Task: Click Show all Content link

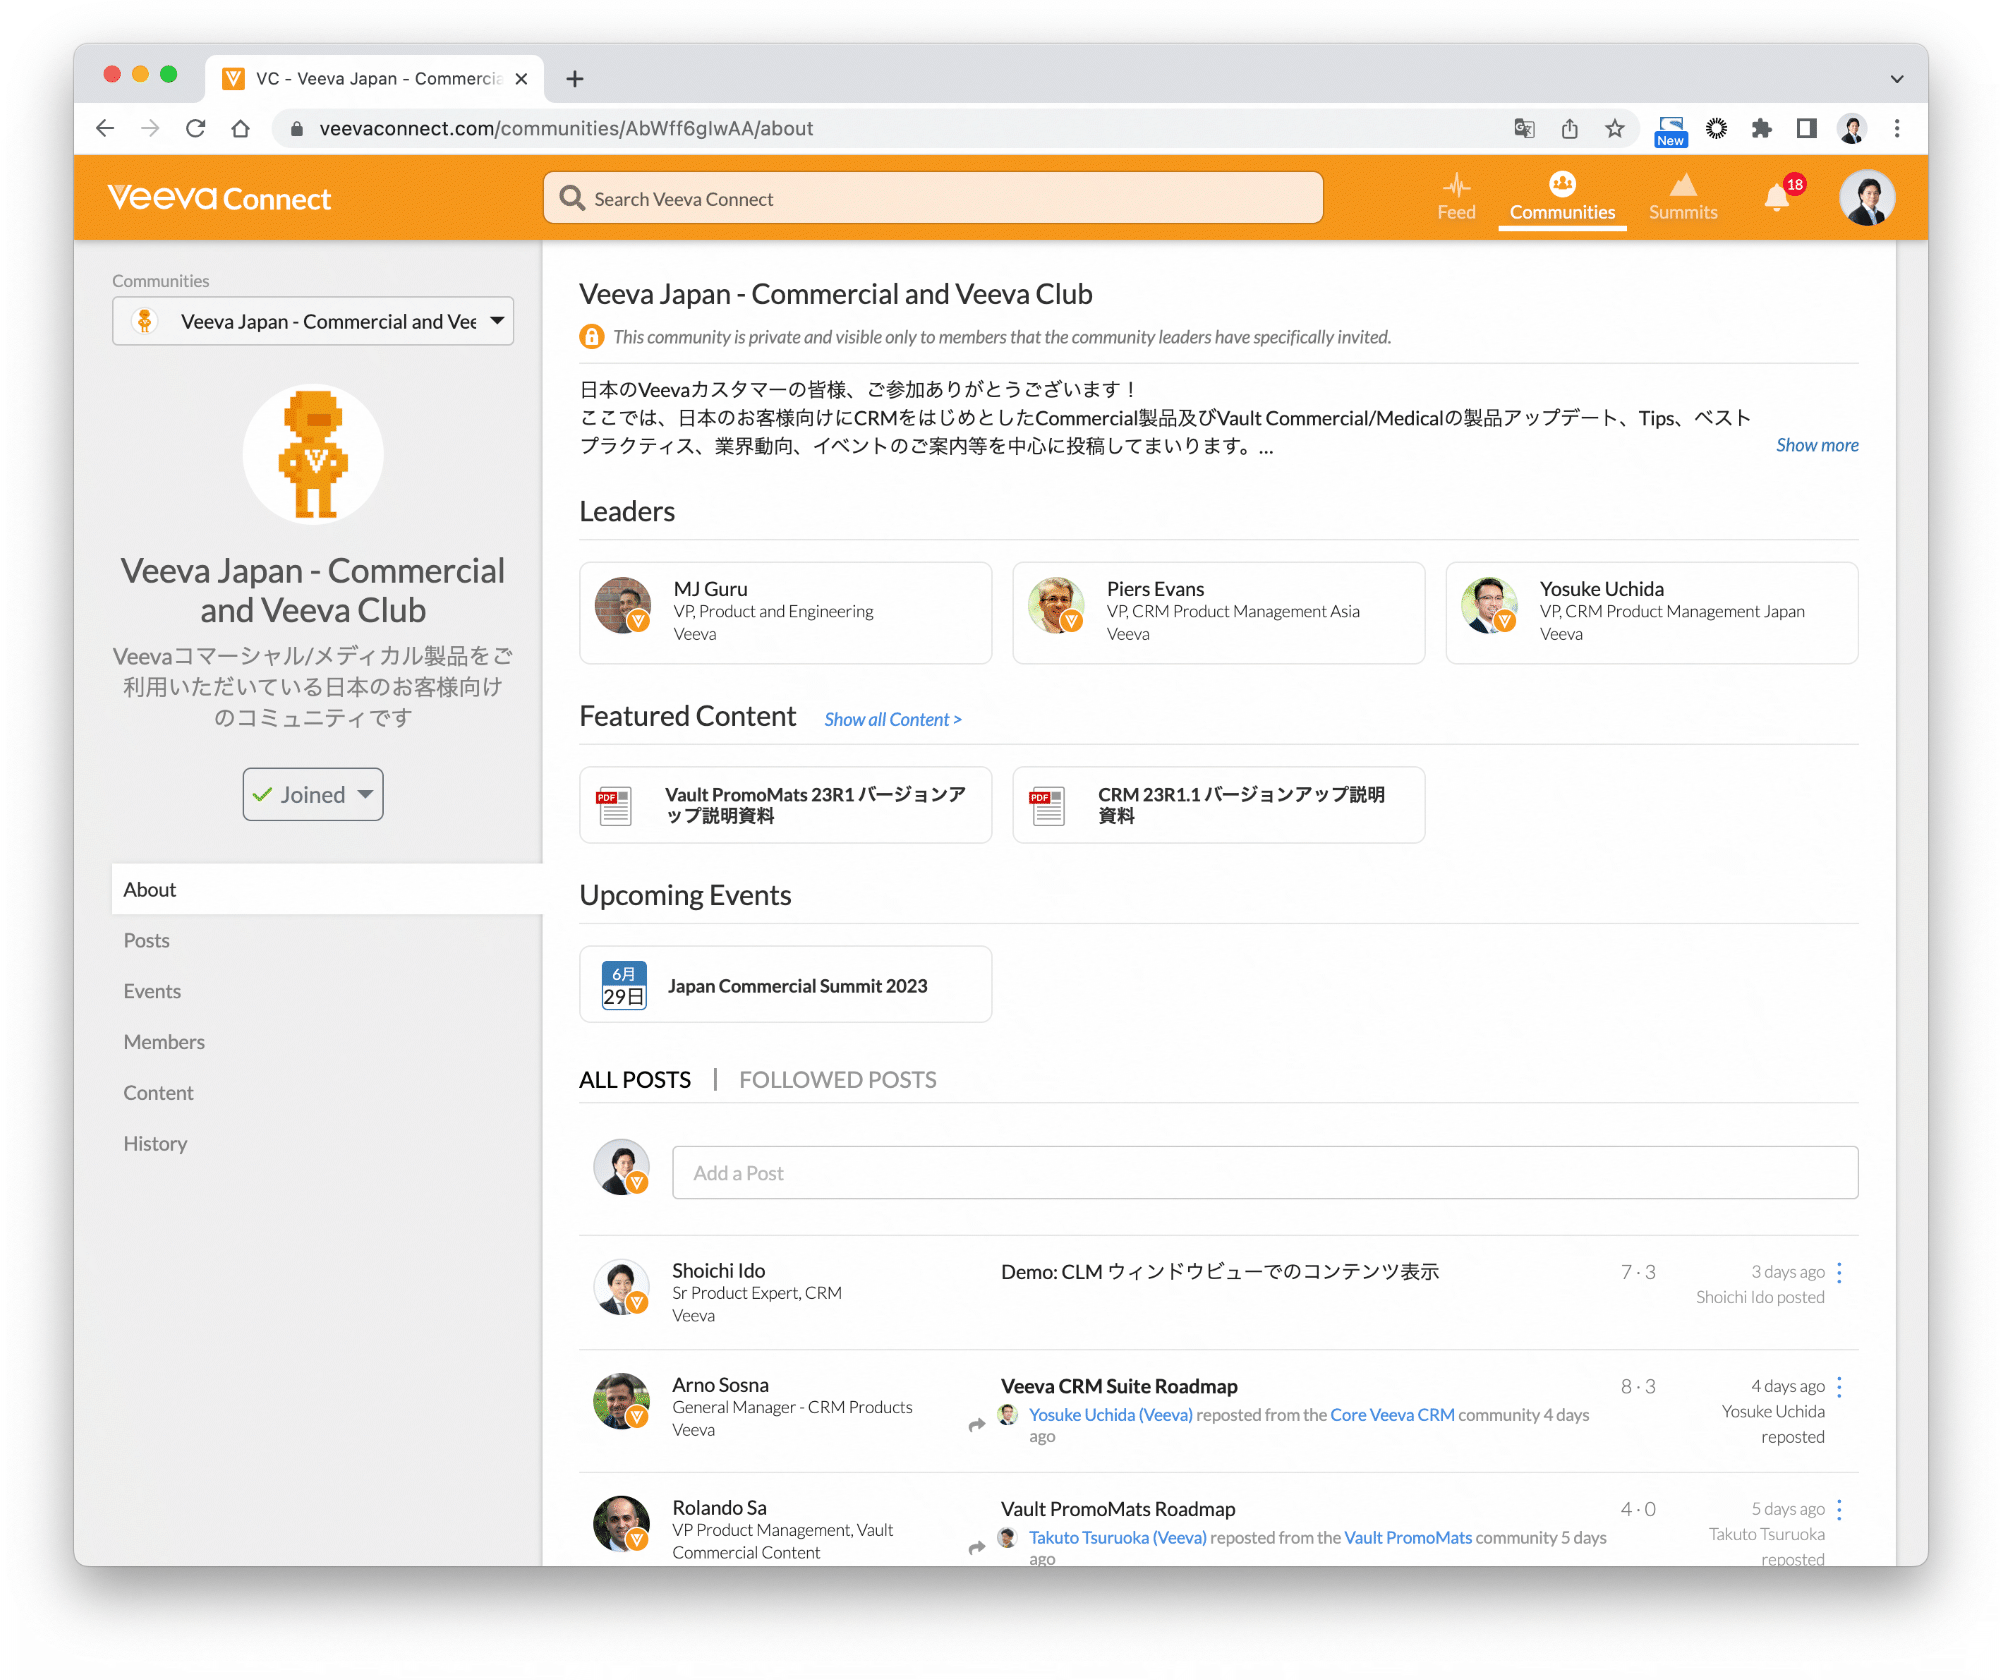Action: (892, 719)
